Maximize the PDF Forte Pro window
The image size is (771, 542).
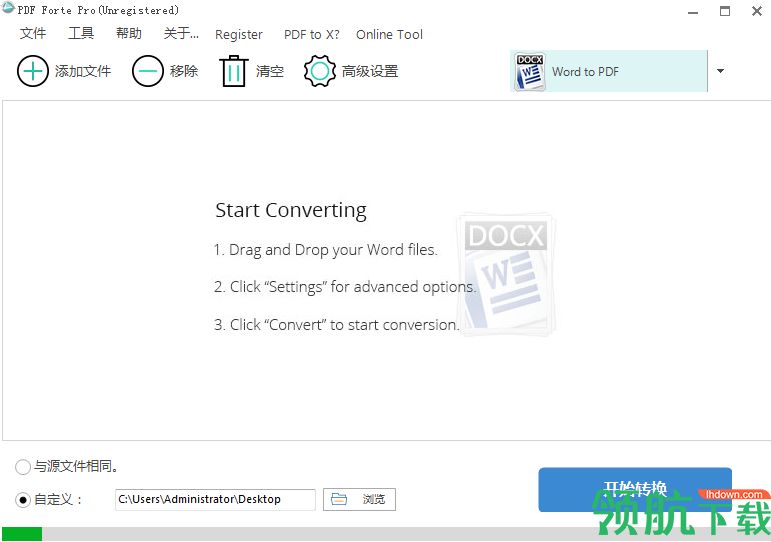(725, 11)
